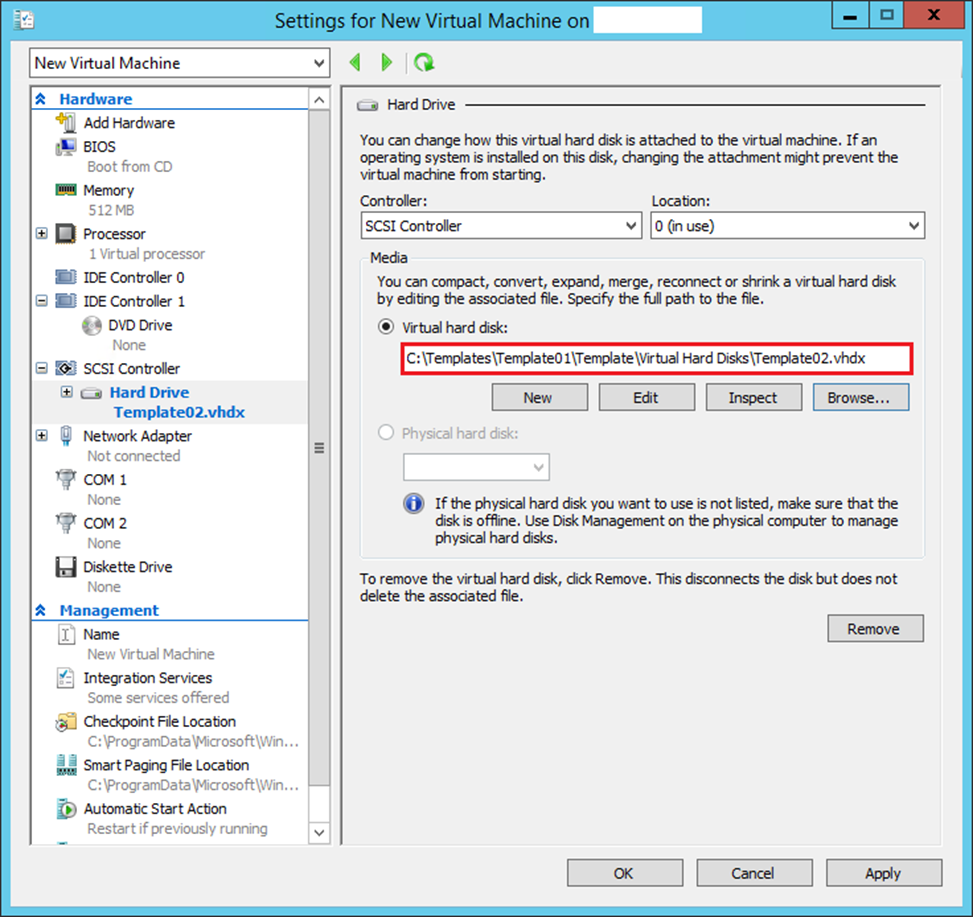Expand the Processor tree node
Screen dimensions: 973x917
[42, 233]
